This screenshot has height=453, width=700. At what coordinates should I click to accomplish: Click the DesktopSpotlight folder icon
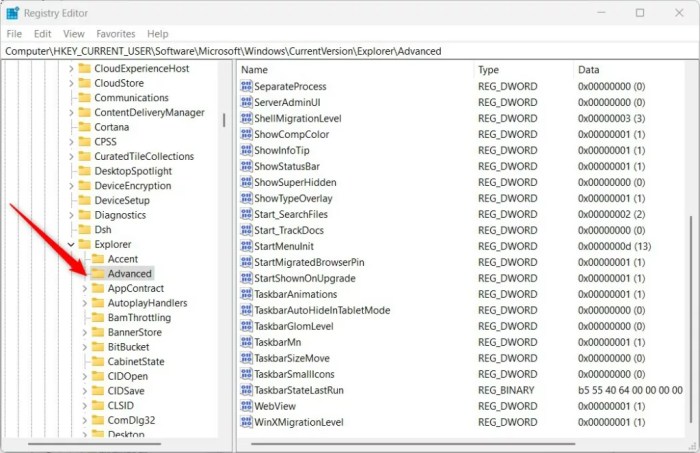(x=84, y=171)
